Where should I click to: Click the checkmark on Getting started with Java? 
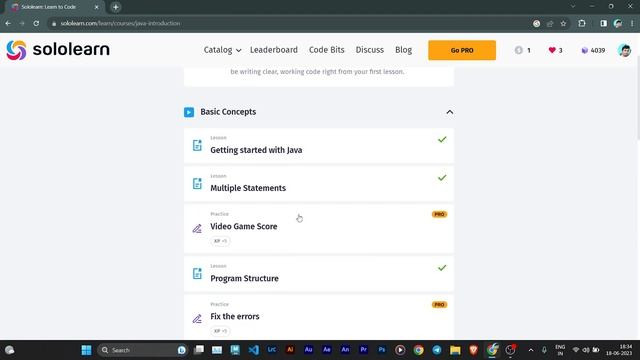[x=442, y=140]
